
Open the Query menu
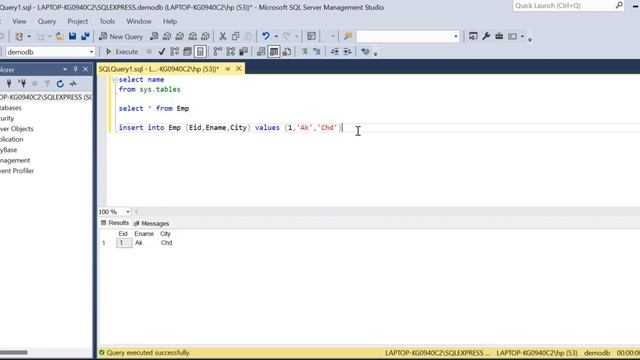(47, 21)
